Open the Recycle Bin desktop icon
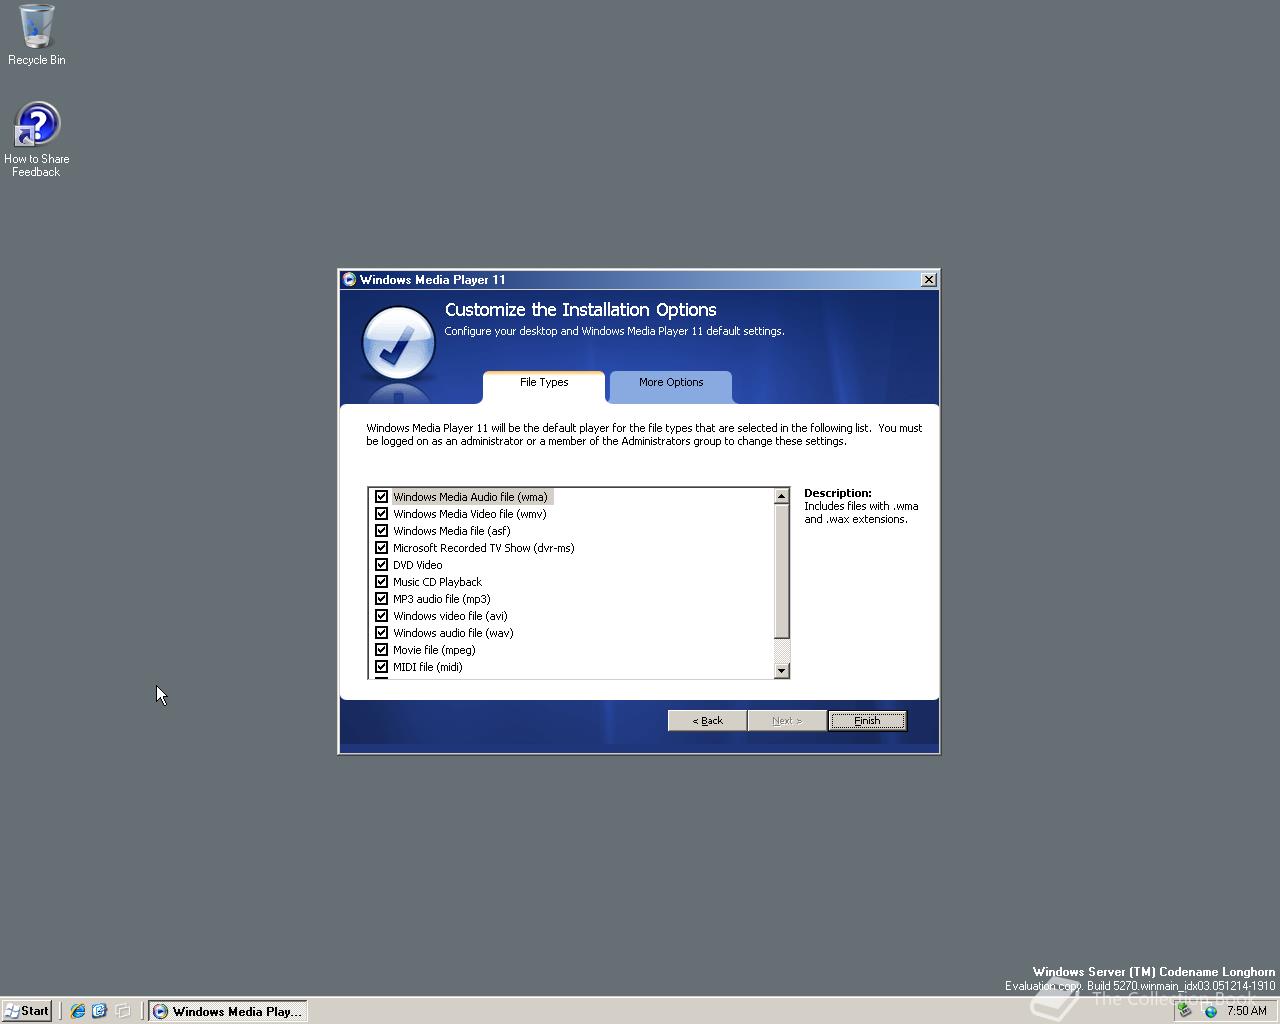The height and width of the screenshot is (1024, 1280). [37, 35]
